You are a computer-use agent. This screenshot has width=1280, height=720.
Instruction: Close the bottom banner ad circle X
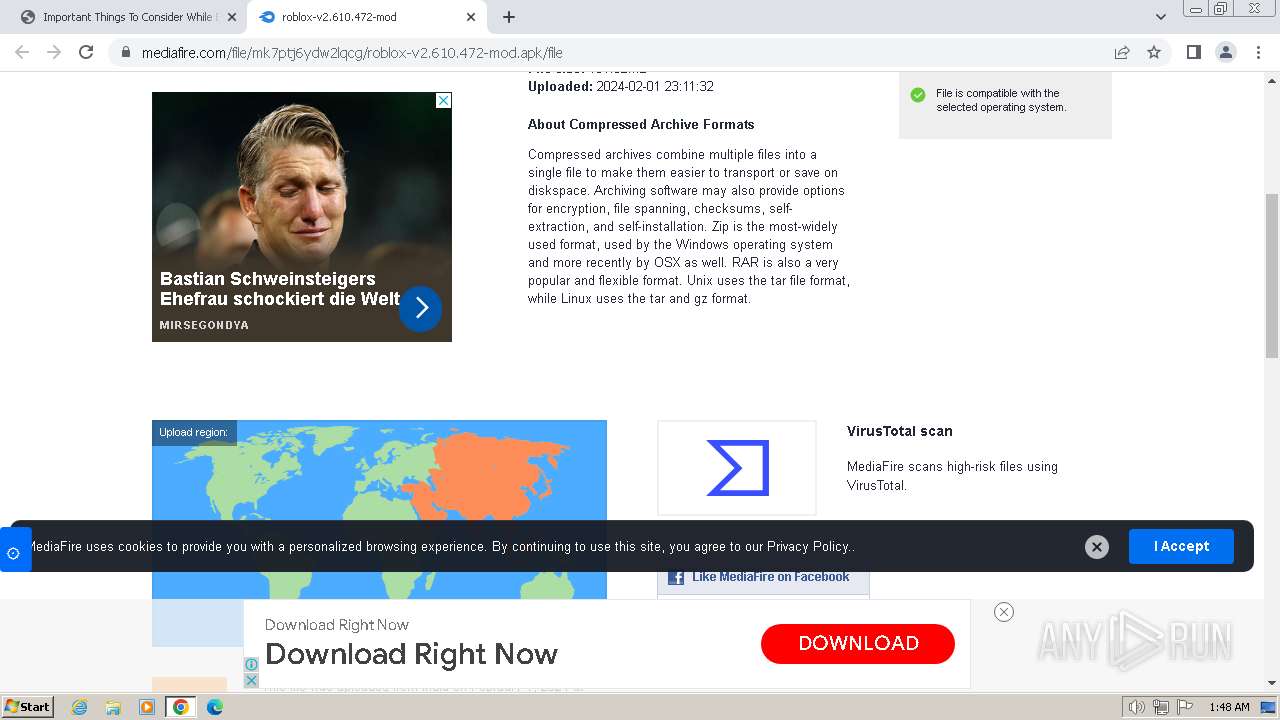point(1004,612)
